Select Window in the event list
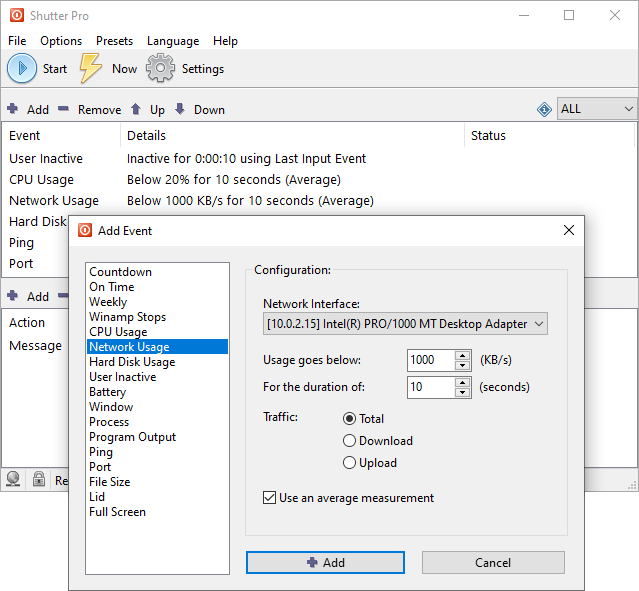 157,407
